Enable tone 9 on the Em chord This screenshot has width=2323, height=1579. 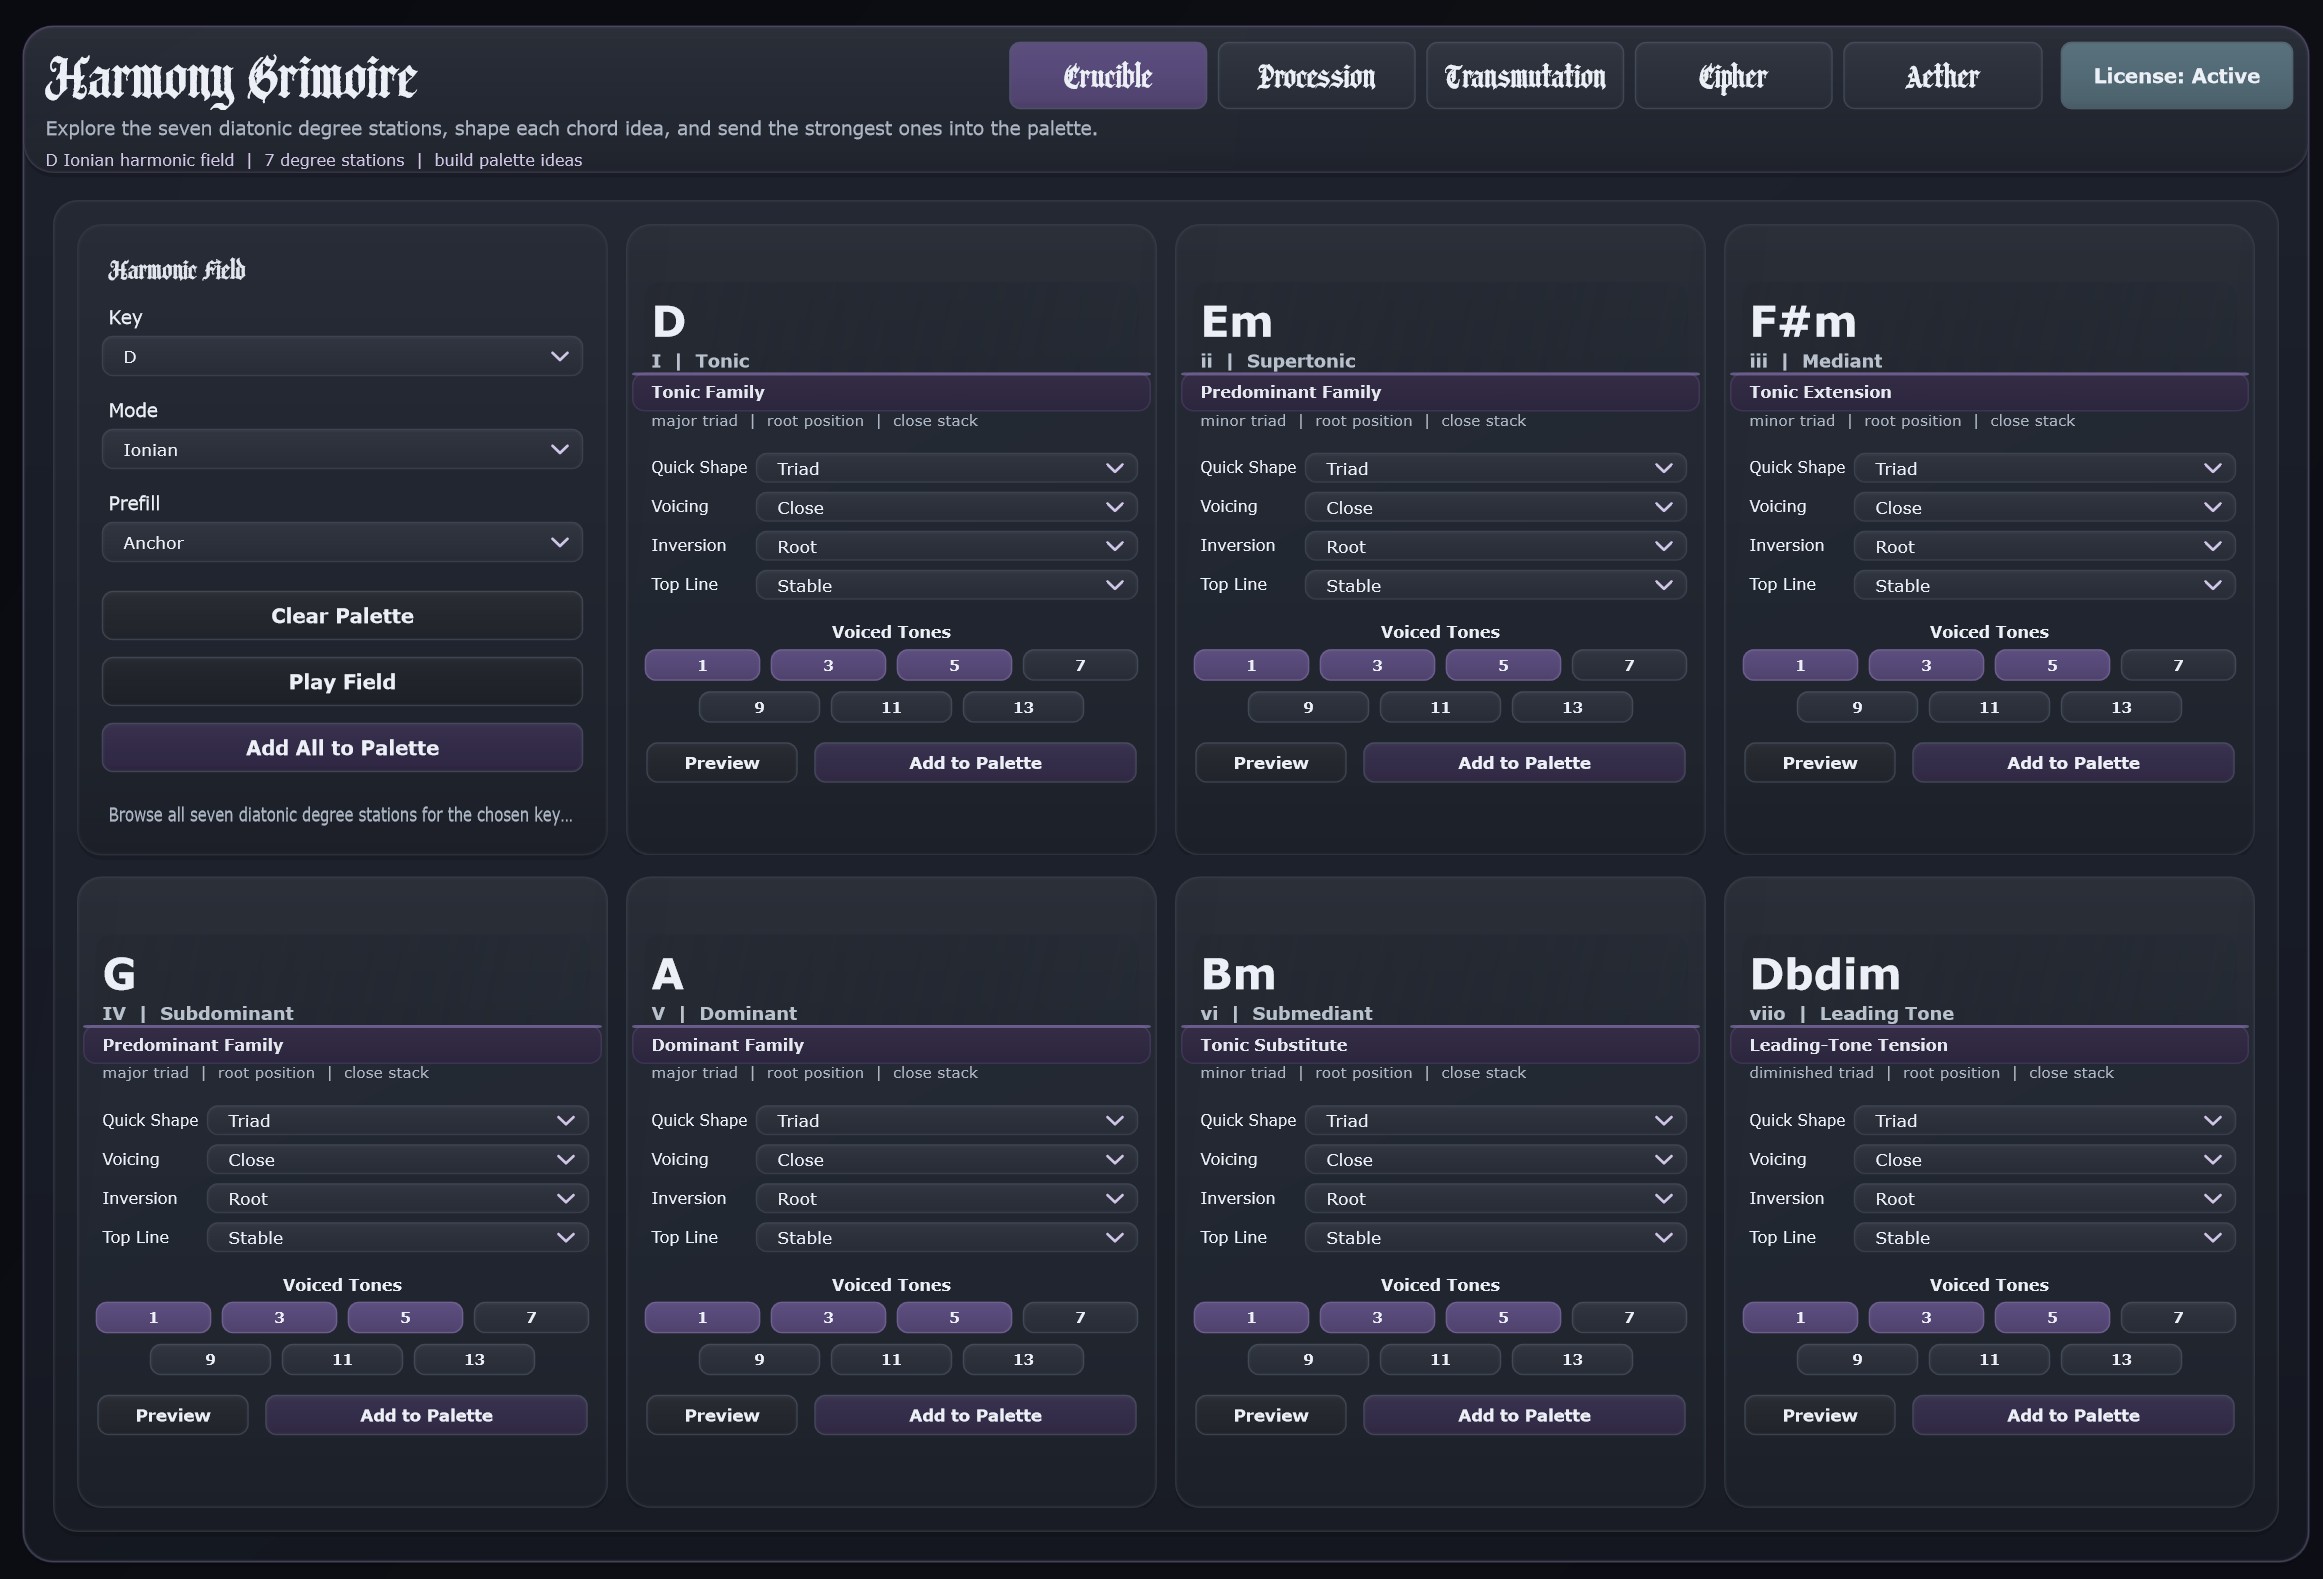pos(1307,707)
